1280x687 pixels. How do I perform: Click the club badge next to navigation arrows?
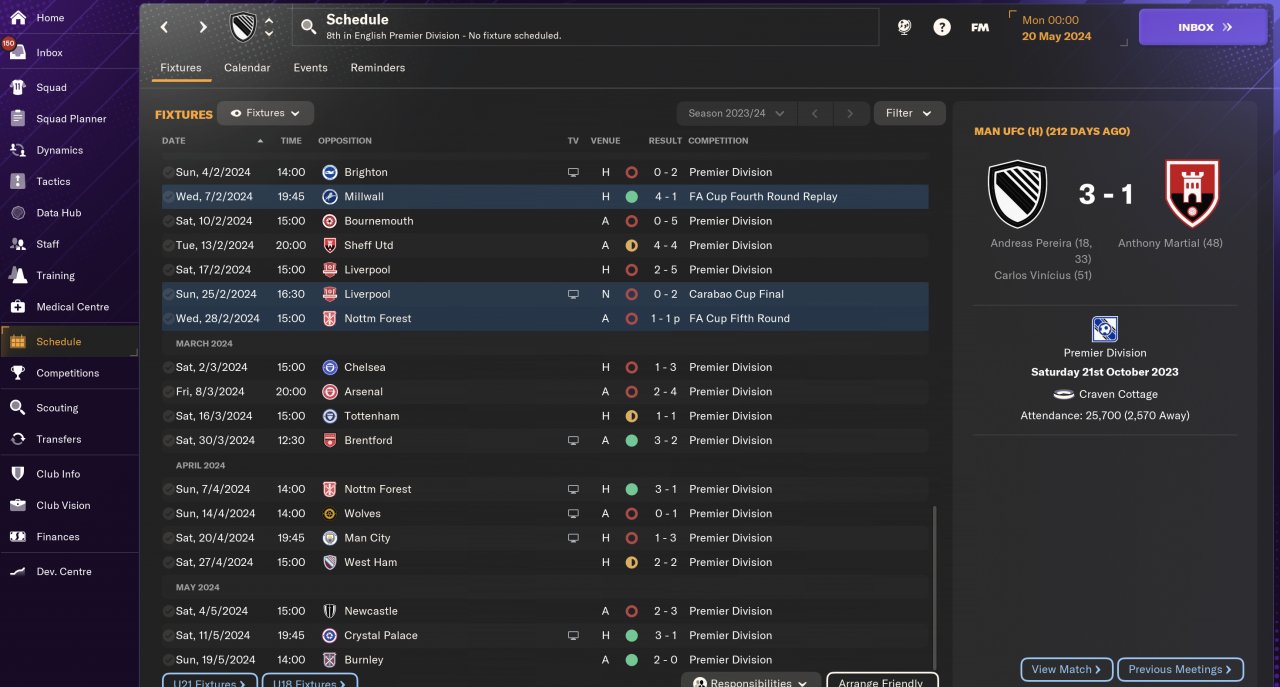pyautogui.click(x=243, y=28)
